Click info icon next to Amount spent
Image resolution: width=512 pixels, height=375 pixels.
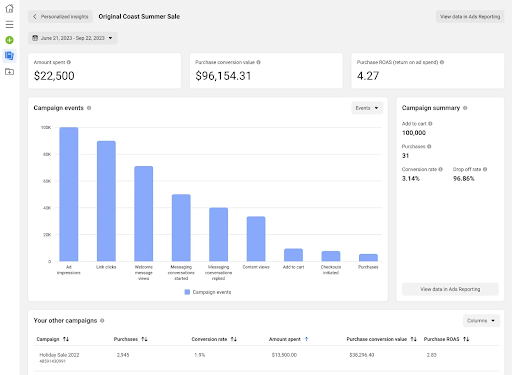click(x=69, y=62)
